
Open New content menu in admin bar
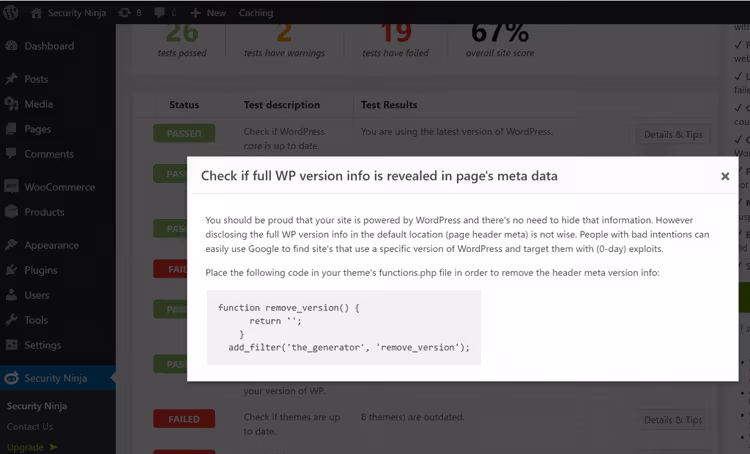point(216,13)
